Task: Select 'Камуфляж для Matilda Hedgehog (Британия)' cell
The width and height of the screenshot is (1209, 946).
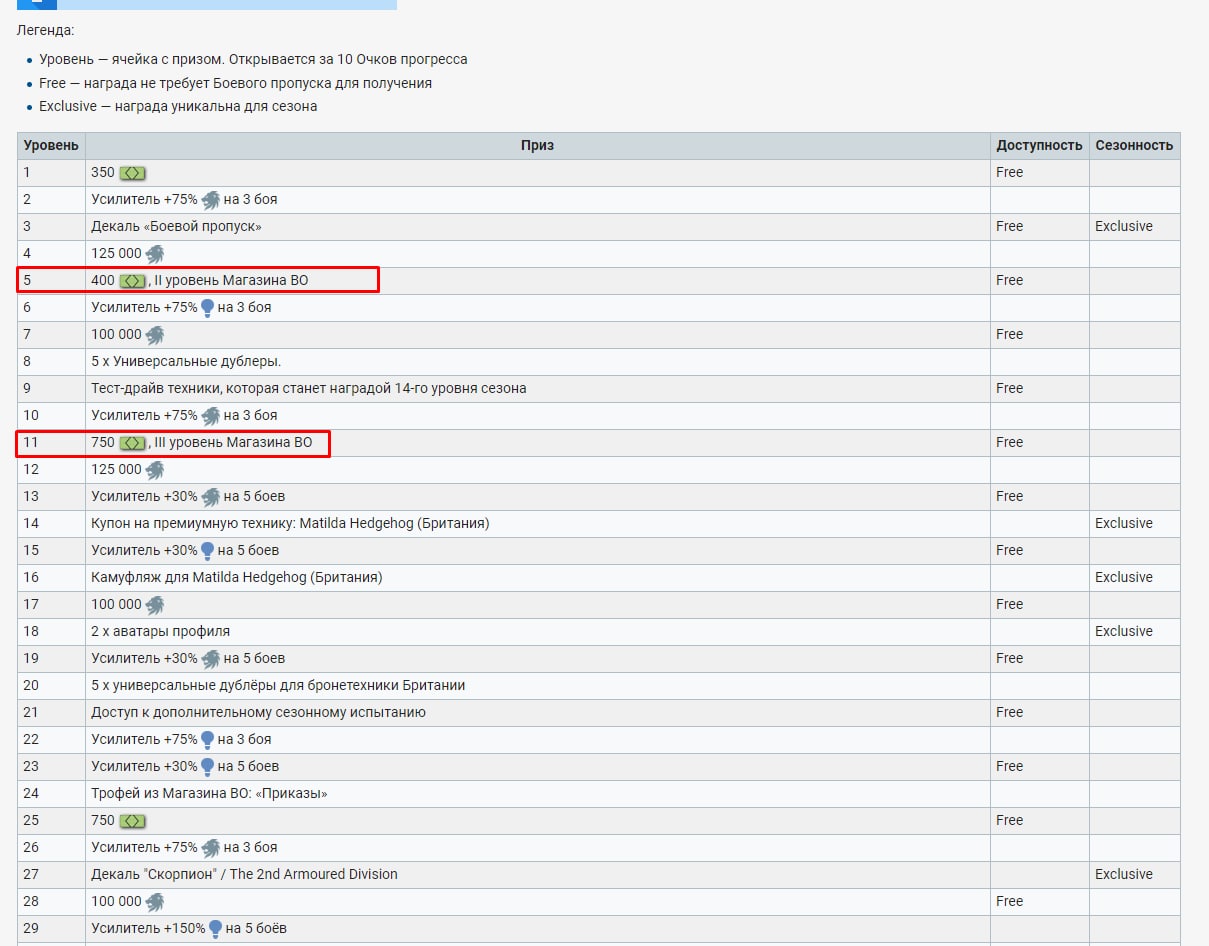Action: (x=537, y=578)
